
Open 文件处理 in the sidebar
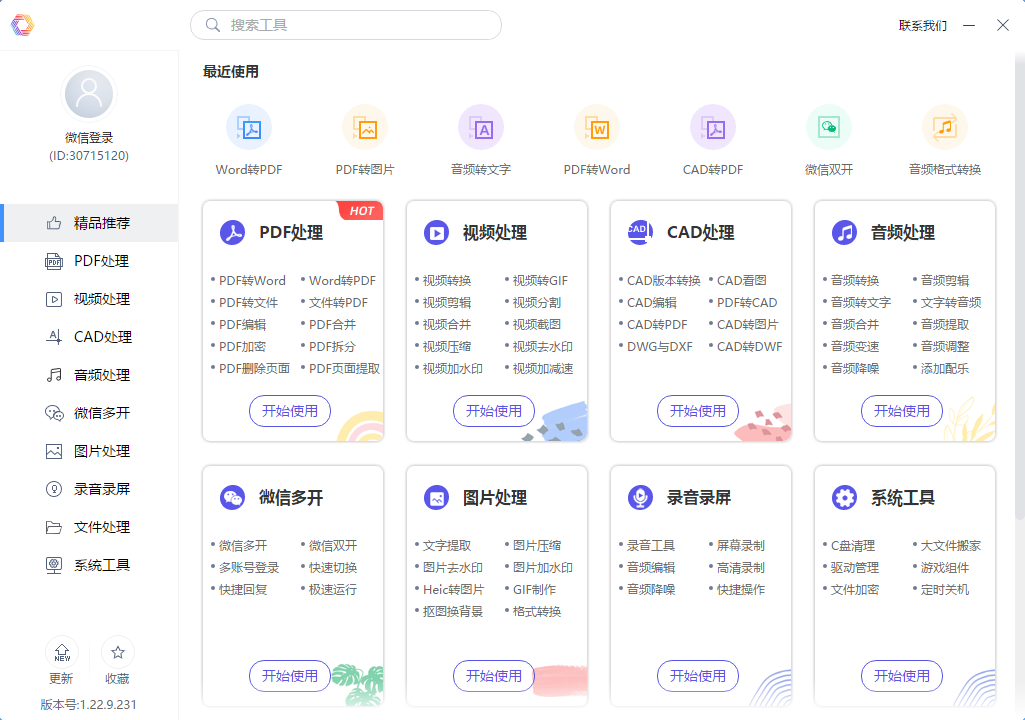[x=89, y=527]
